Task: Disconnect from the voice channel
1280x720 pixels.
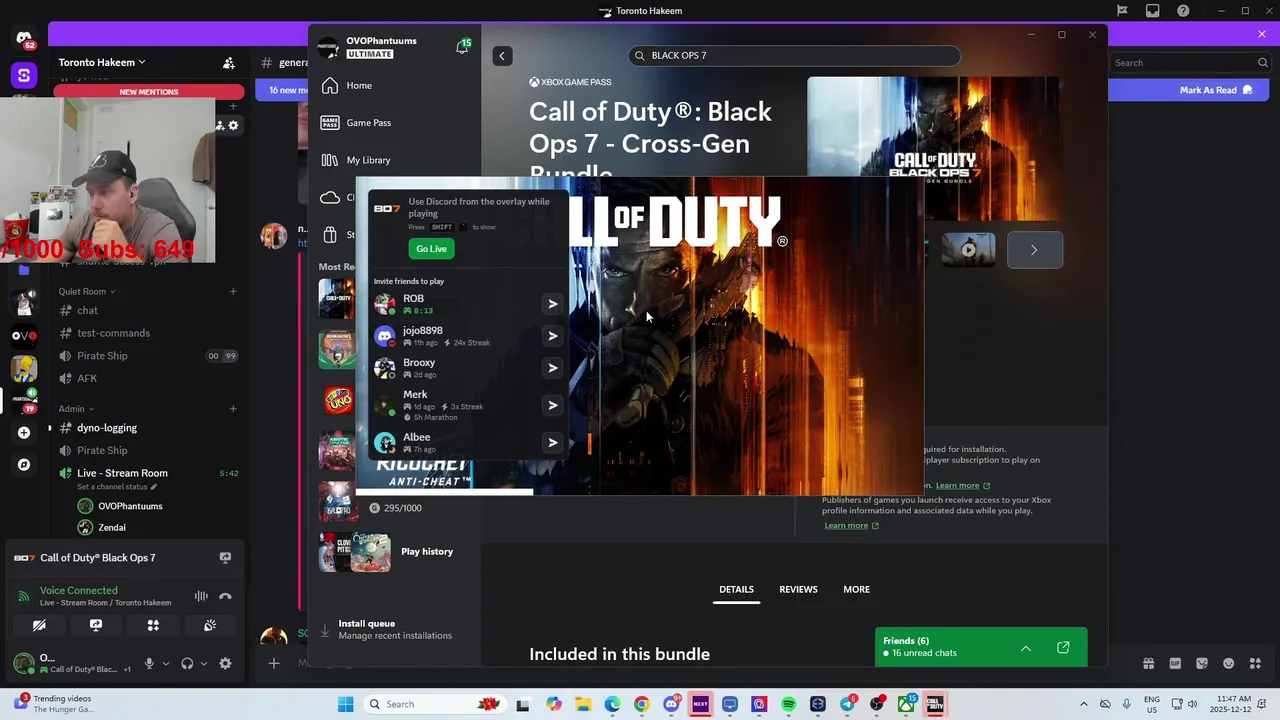Action: 225,597
